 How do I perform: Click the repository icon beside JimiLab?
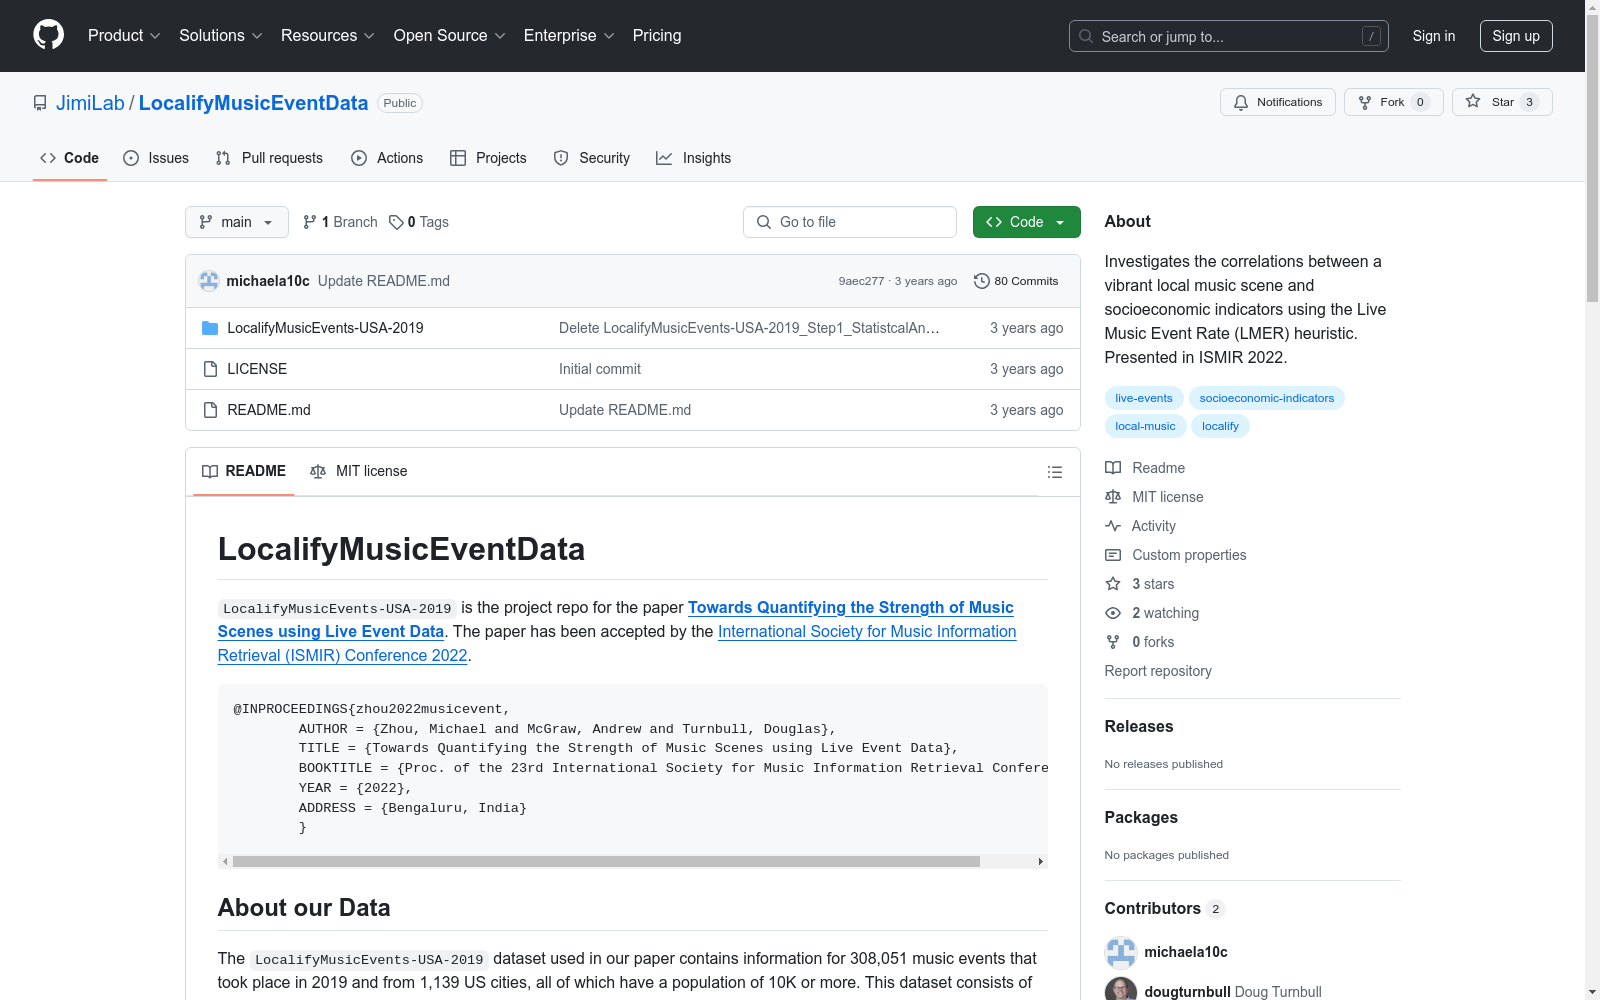coord(40,103)
